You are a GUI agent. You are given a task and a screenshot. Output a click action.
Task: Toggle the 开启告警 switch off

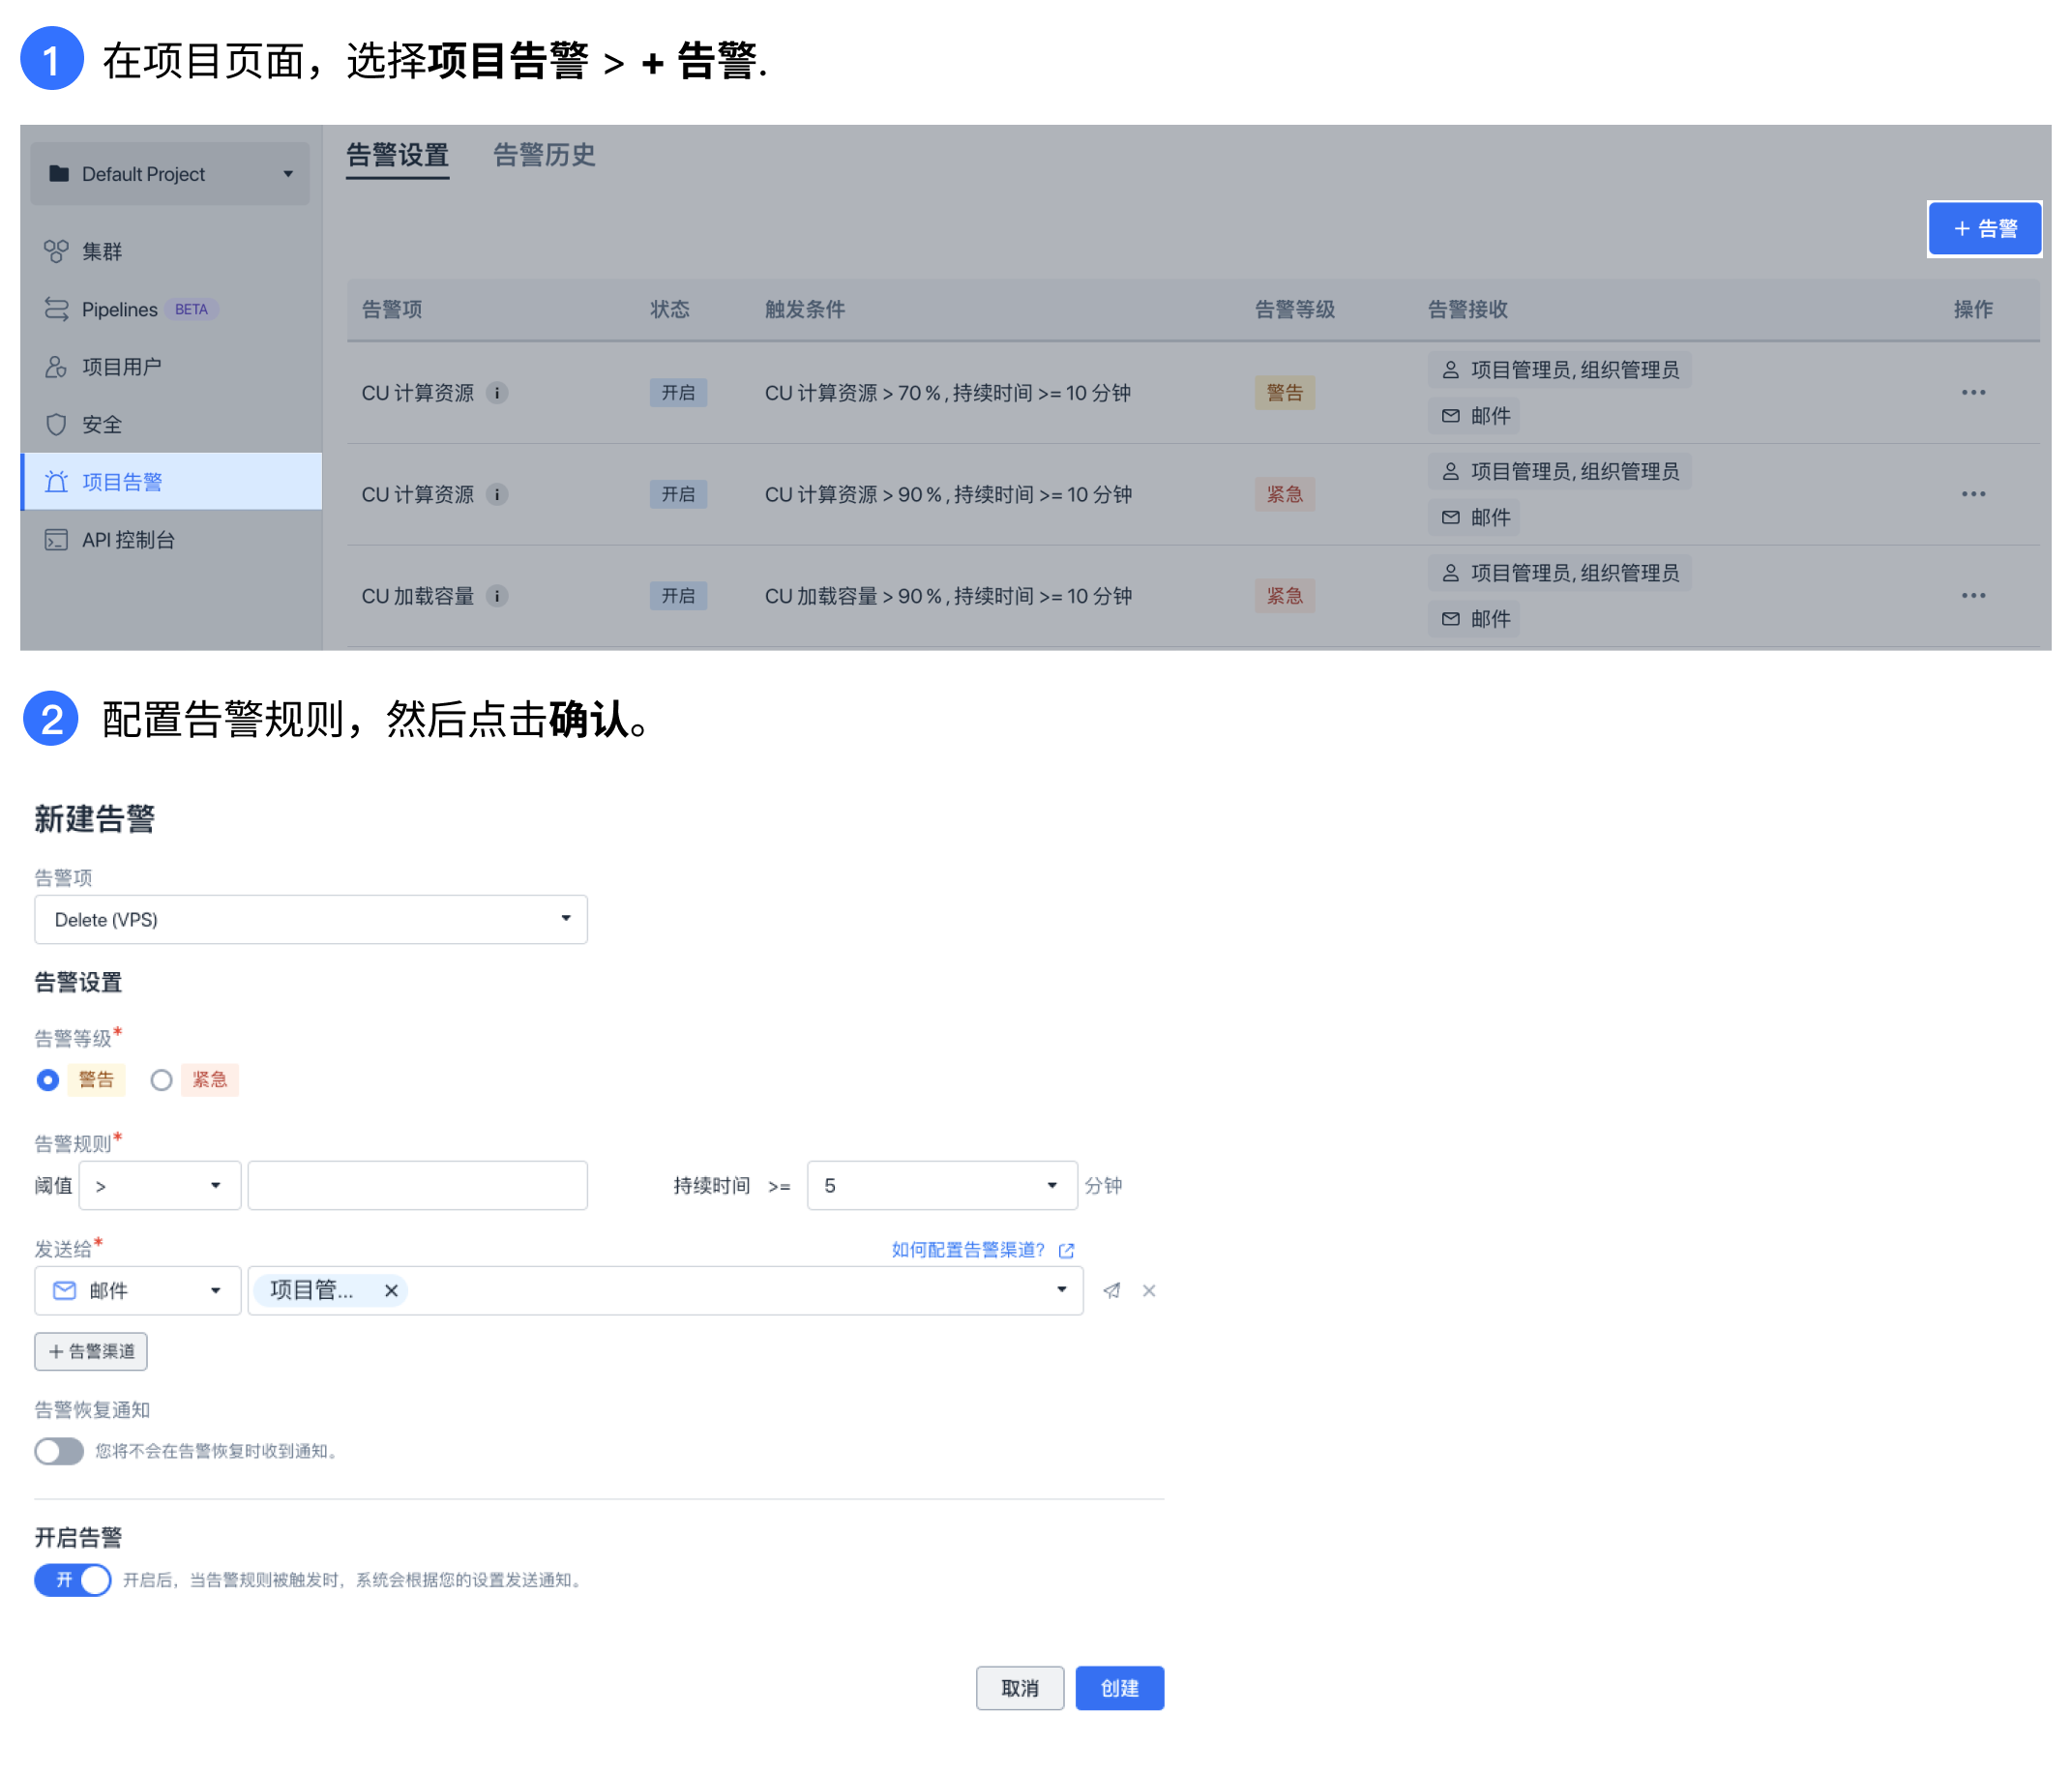point(72,1581)
